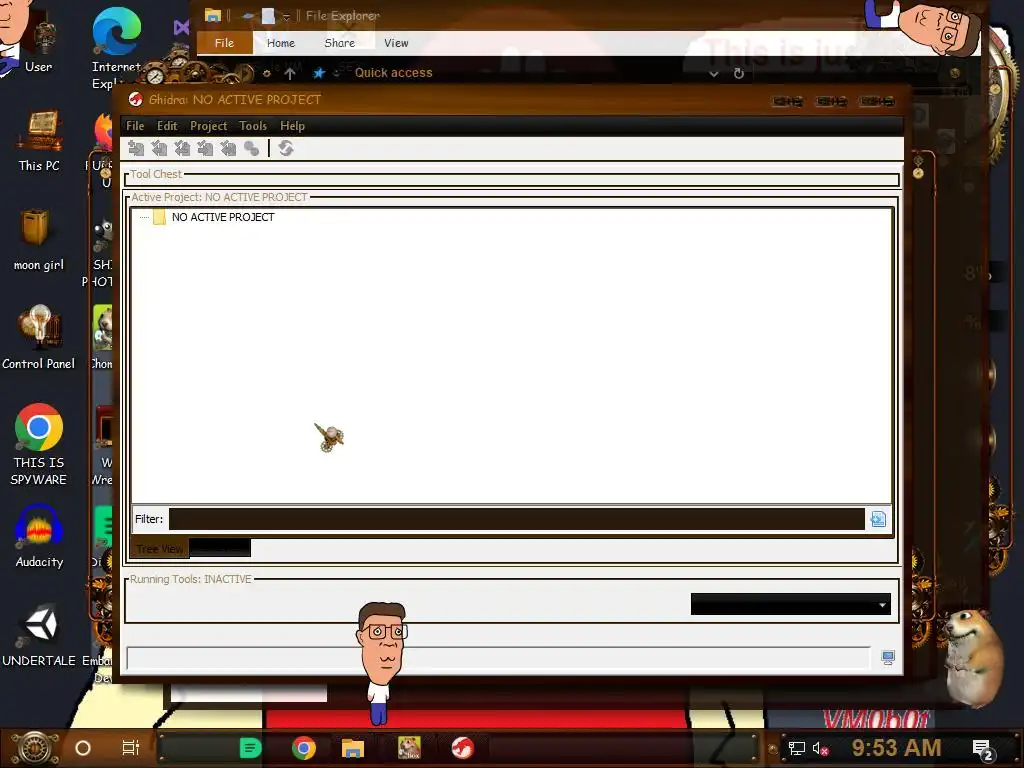Click the Cortana circle on taskbar
Image resolution: width=1024 pixels, height=768 pixels.
[x=83, y=748]
